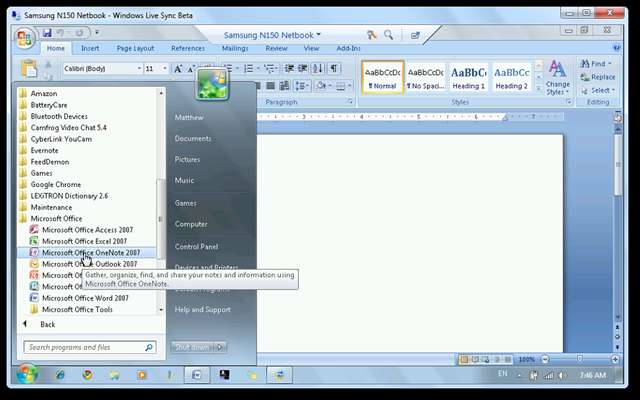Toggle the Show/Hide paragraph marks icon
Image resolution: width=640 pixels, height=400 pixels.
tap(334, 69)
